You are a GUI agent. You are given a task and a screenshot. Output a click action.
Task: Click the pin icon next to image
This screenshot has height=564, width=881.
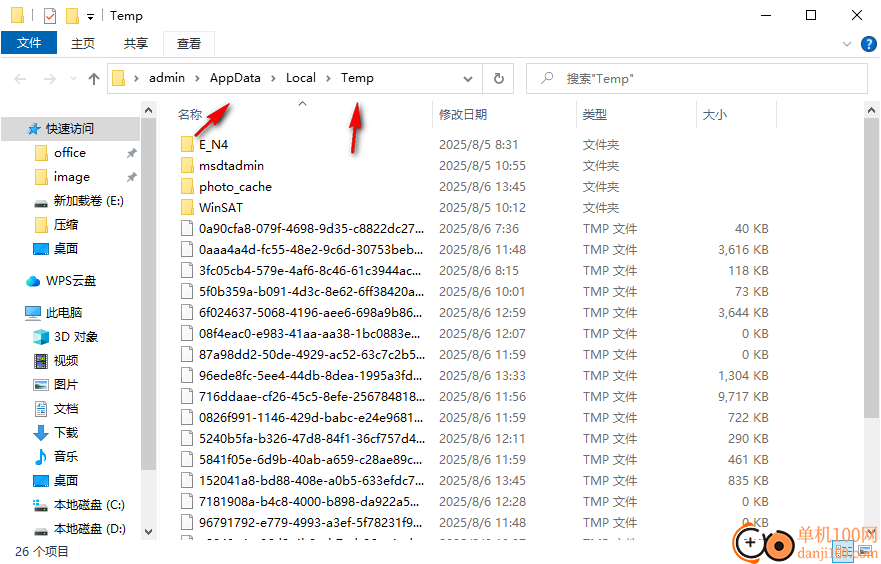tap(131, 177)
